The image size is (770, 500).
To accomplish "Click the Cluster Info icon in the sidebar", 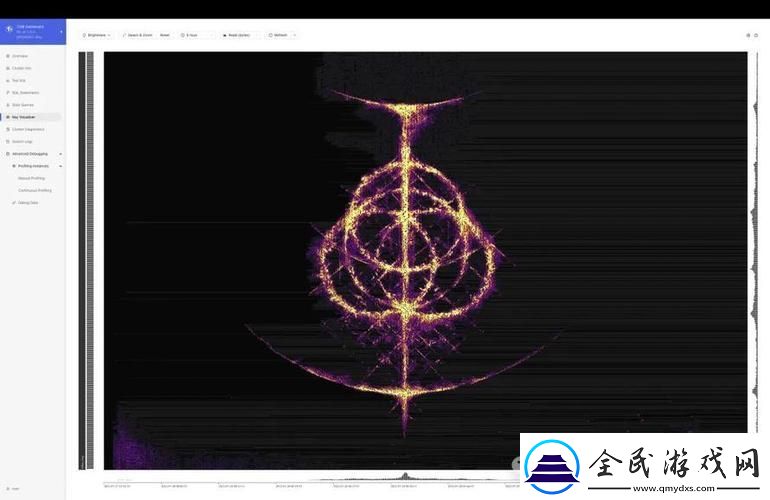I will (8, 68).
